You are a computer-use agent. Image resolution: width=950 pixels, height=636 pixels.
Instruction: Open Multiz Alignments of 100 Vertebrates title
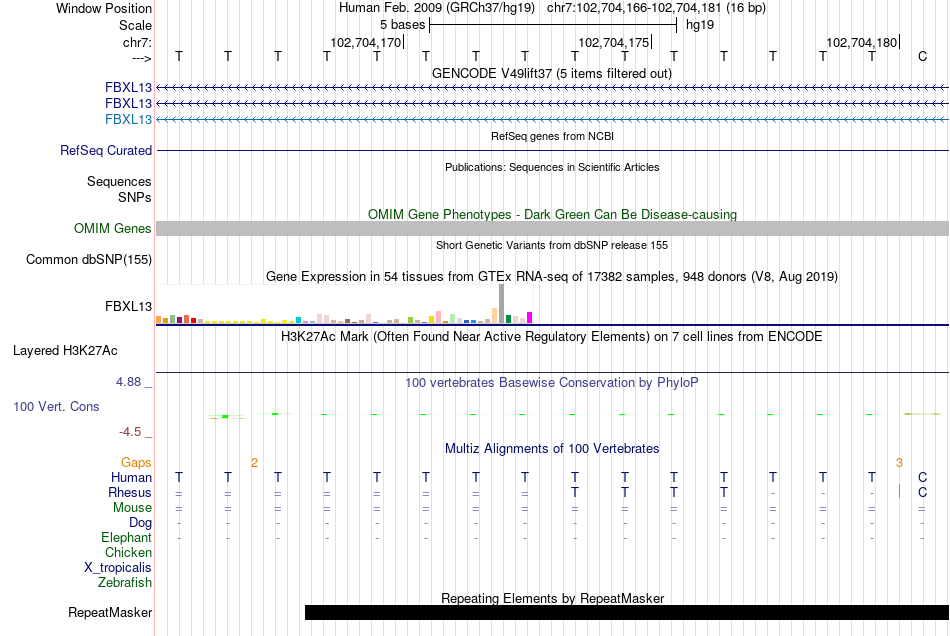pos(552,449)
